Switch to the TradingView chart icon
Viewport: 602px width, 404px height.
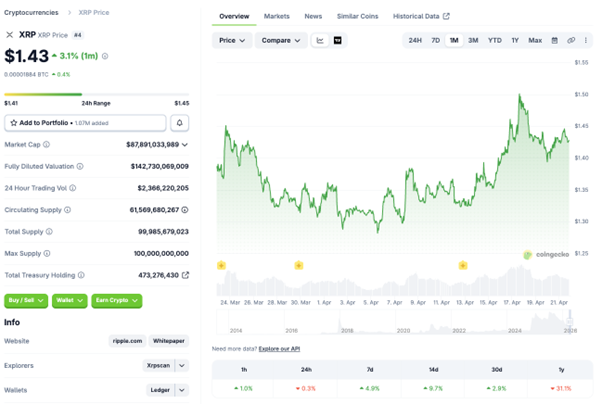pos(338,40)
